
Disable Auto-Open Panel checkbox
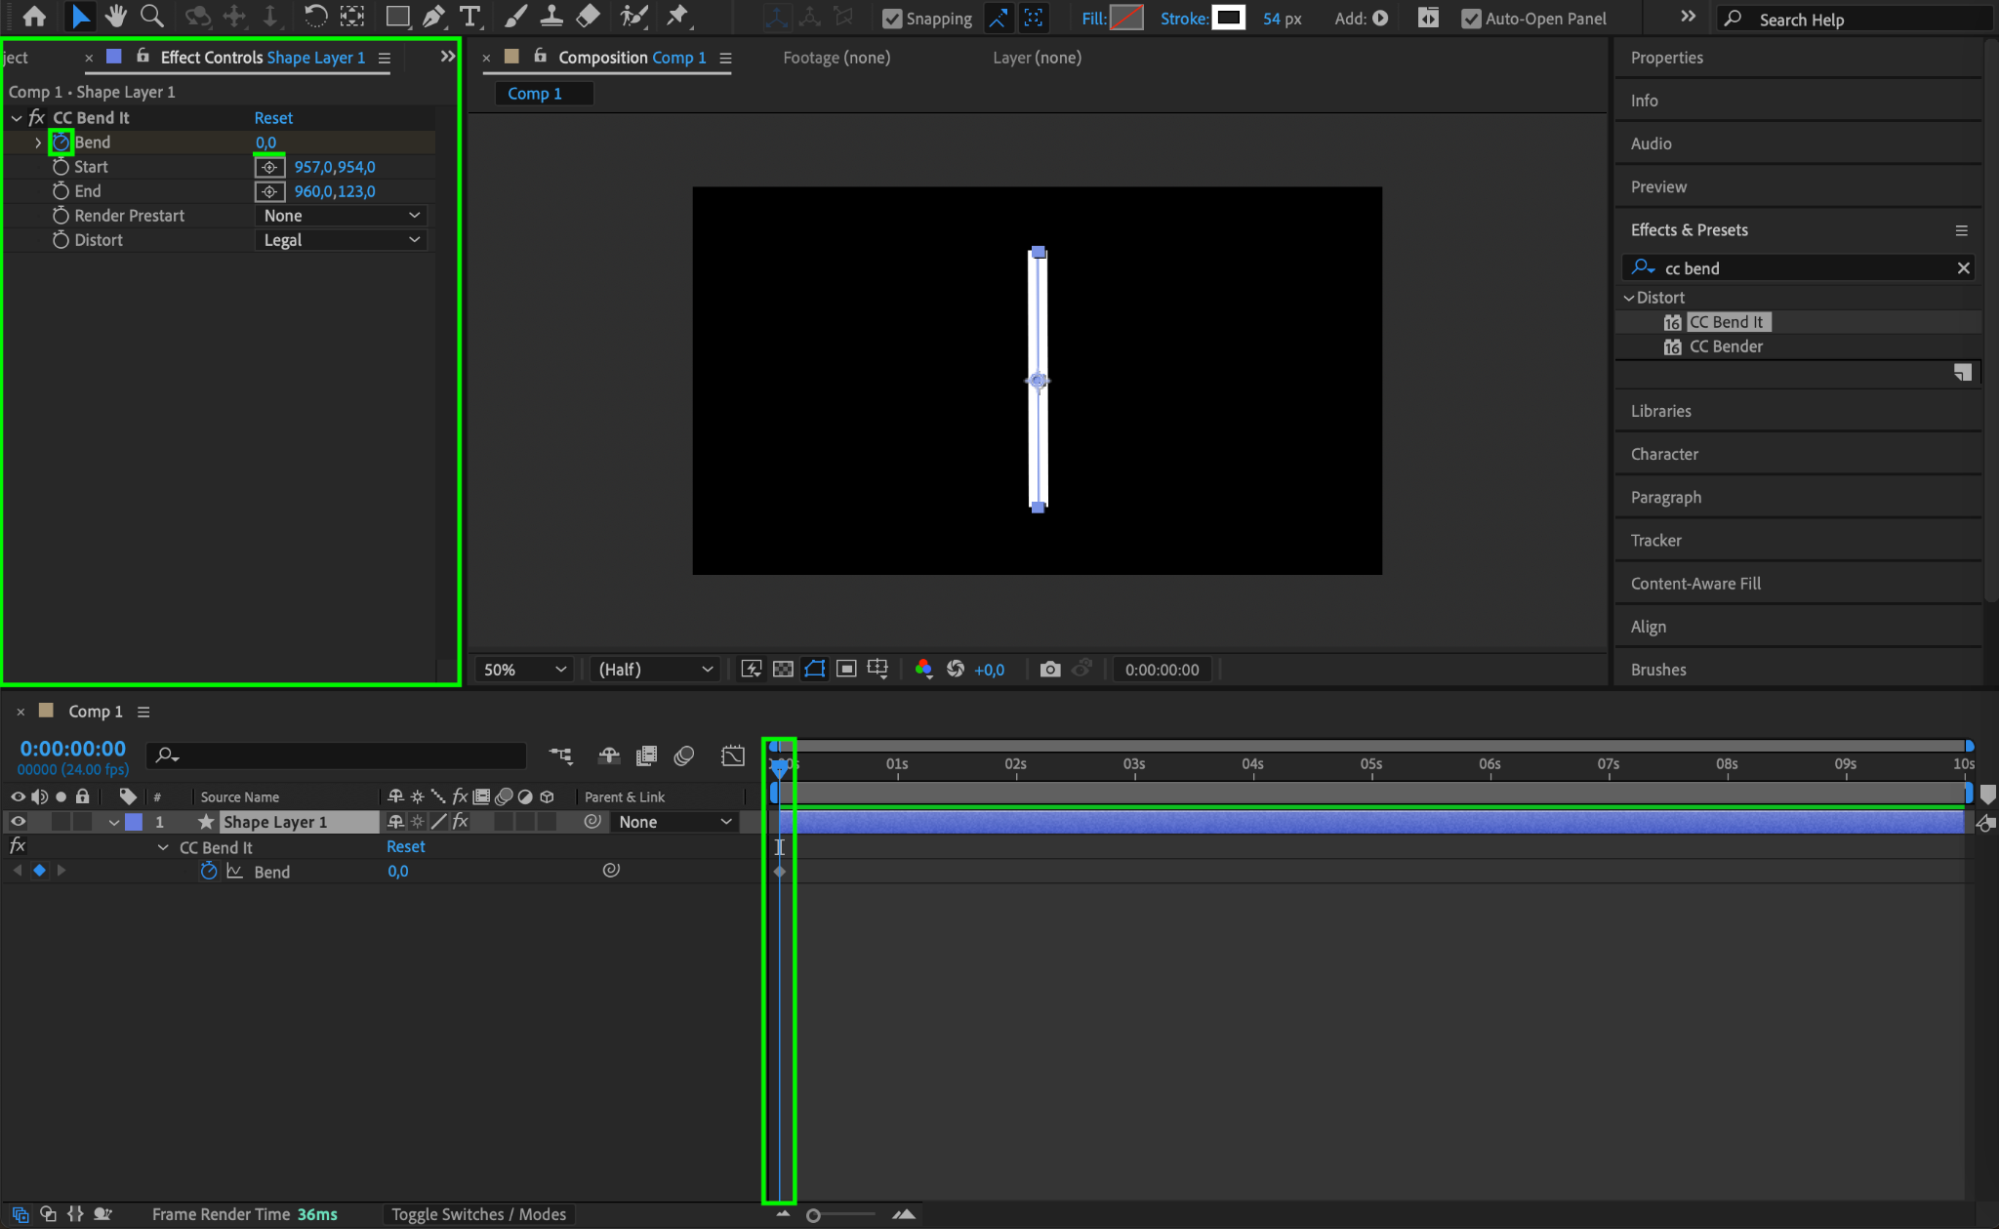(1470, 18)
